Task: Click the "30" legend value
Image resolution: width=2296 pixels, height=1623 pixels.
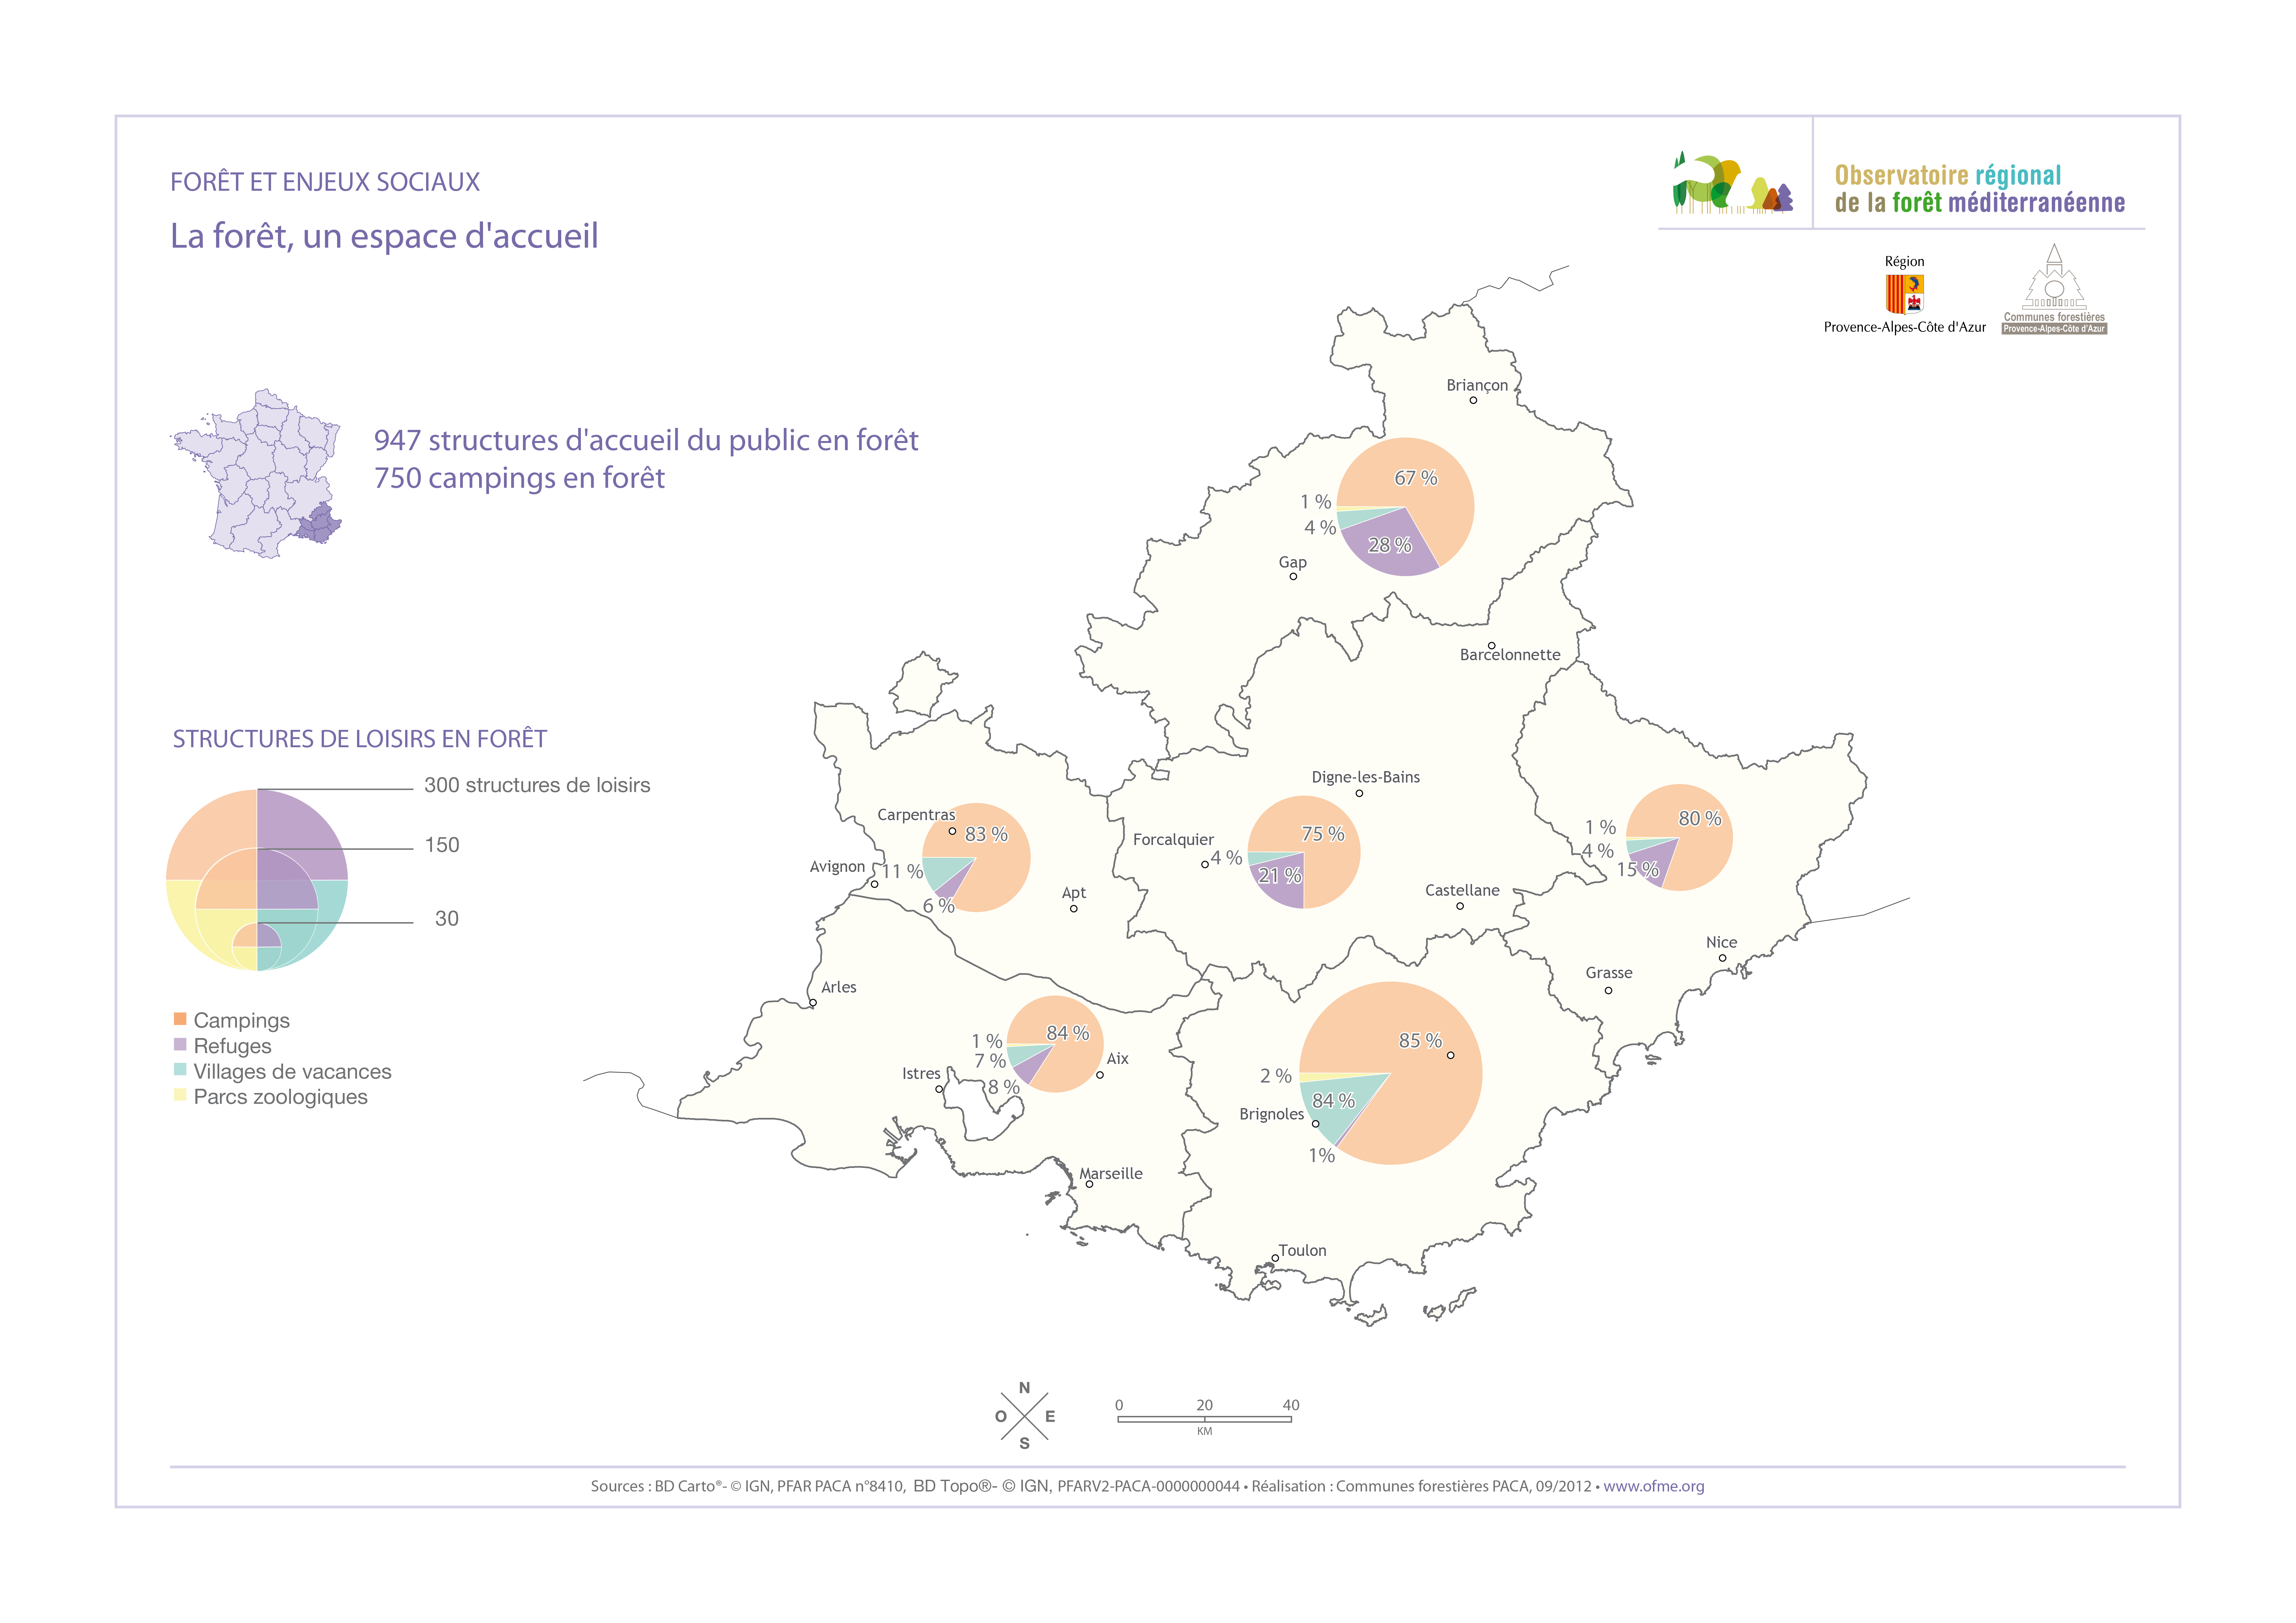Action: coord(447,919)
